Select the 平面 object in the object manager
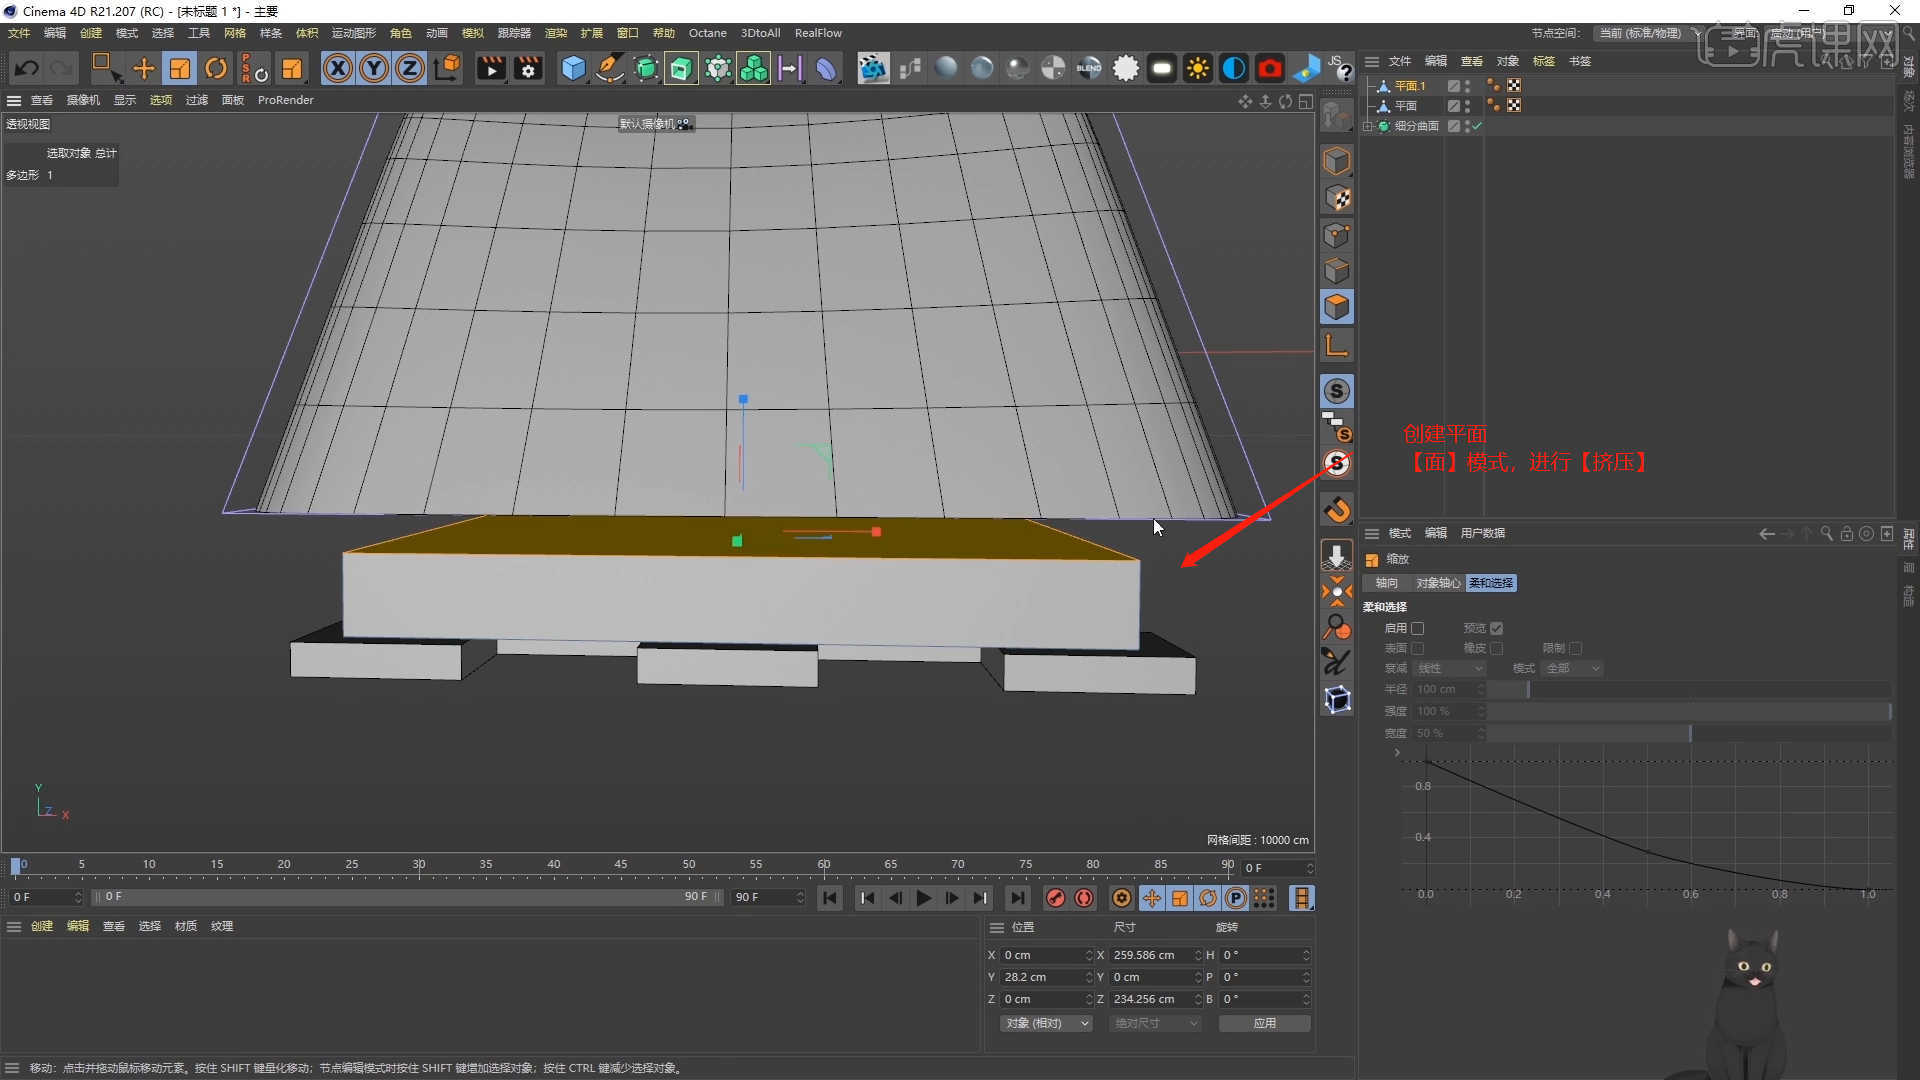Viewport: 1920px width, 1080px height. point(1405,106)
